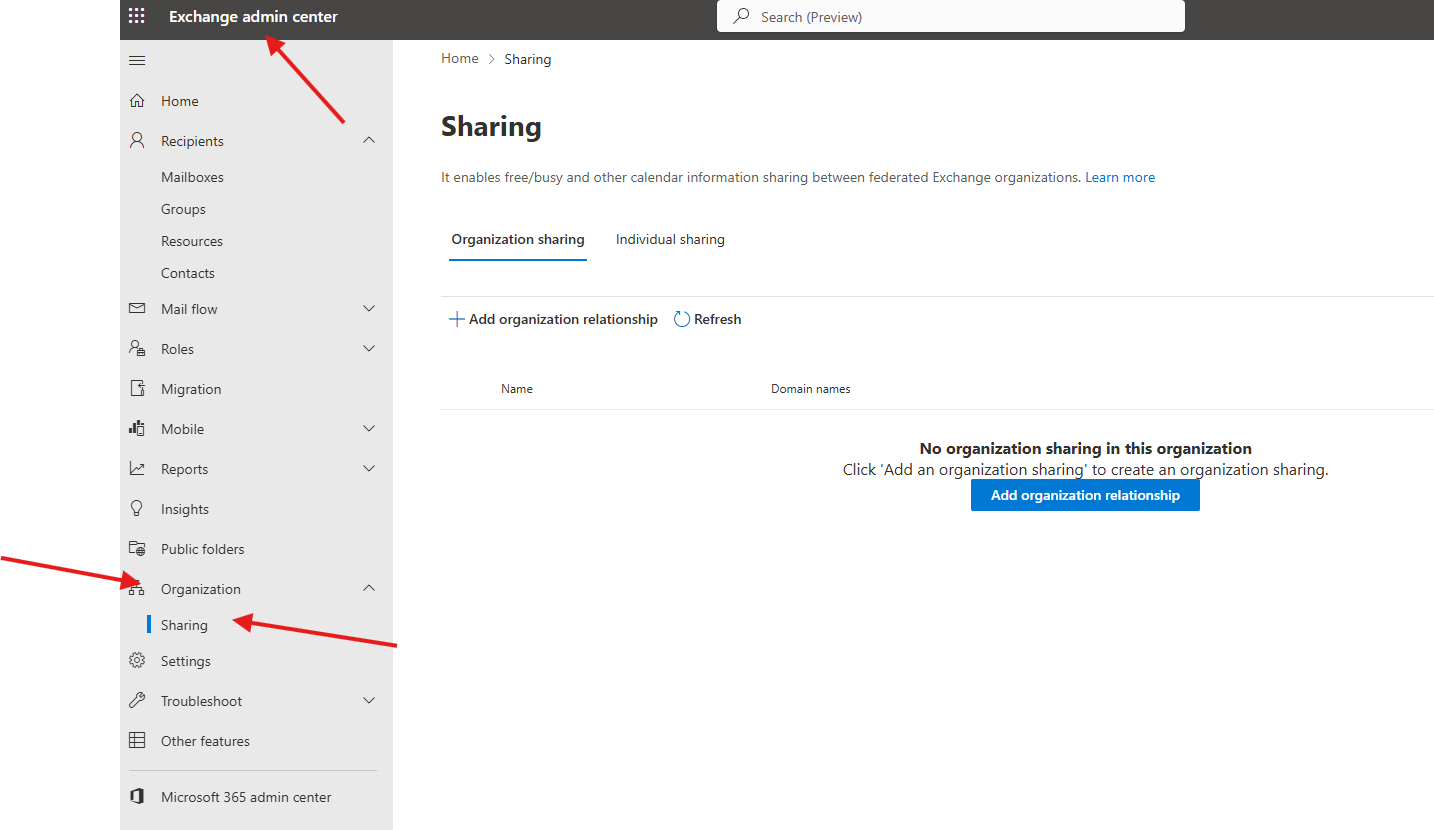Click the 'Sharing' page heading
Image resolution: width=1434 pixels, height=830 pixels.
pyautogui.click(x=491, y=127)
